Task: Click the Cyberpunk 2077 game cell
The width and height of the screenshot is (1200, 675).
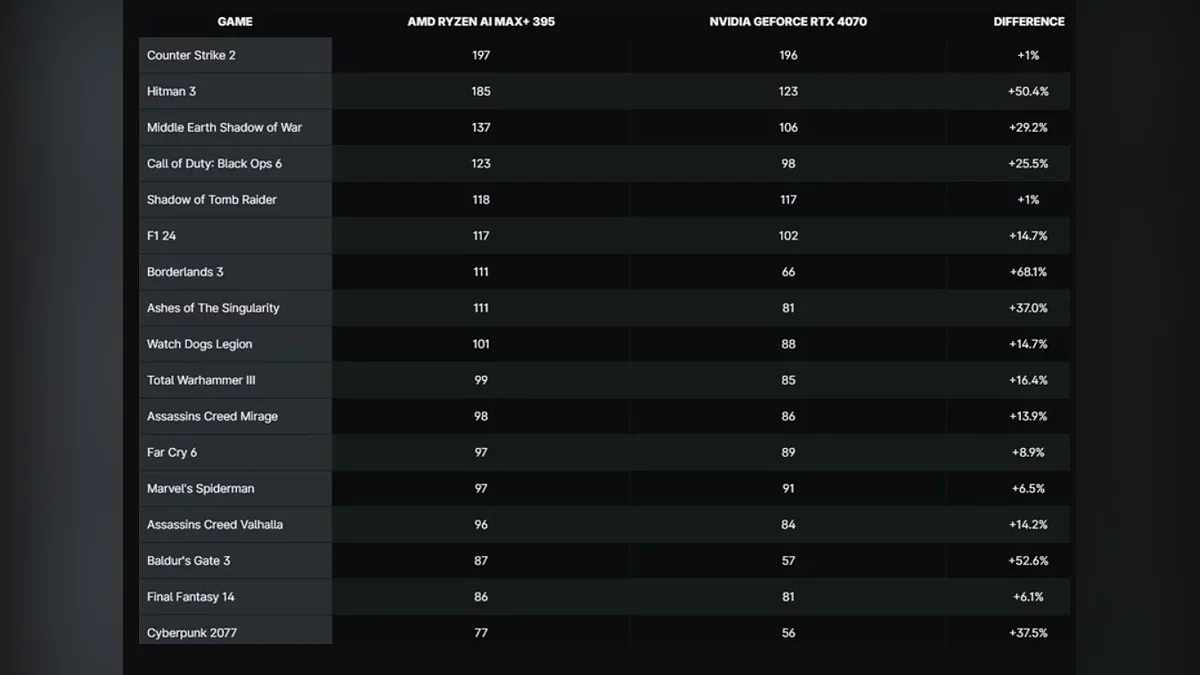Action: click(192, 633)
